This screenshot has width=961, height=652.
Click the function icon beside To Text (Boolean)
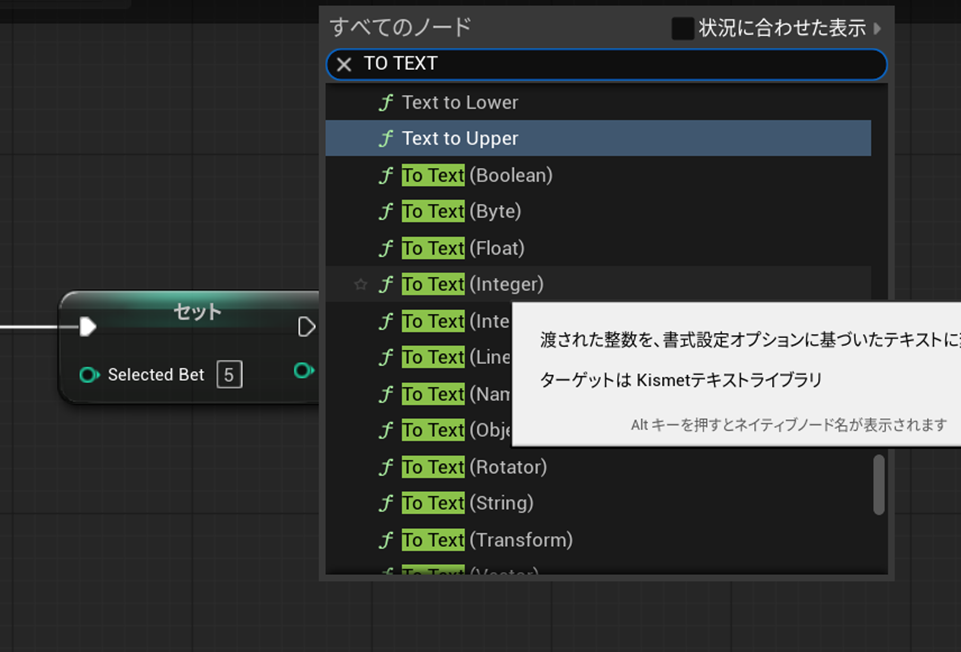point(386,176)
